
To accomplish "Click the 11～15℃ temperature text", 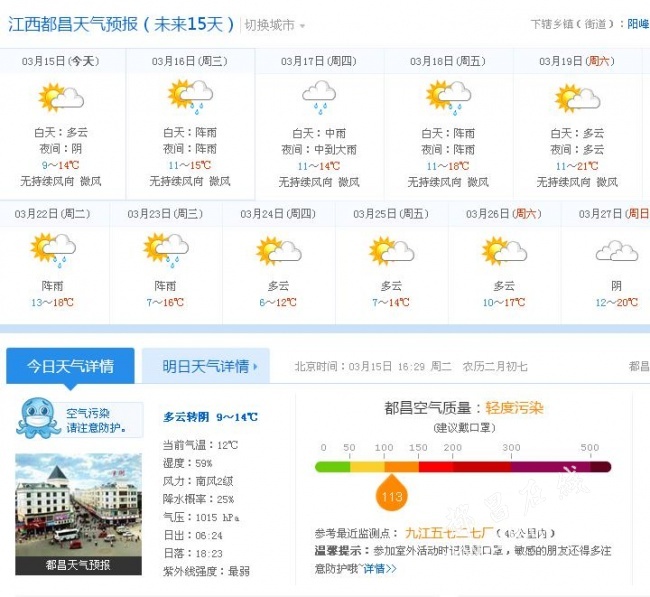I will [189, 165].
